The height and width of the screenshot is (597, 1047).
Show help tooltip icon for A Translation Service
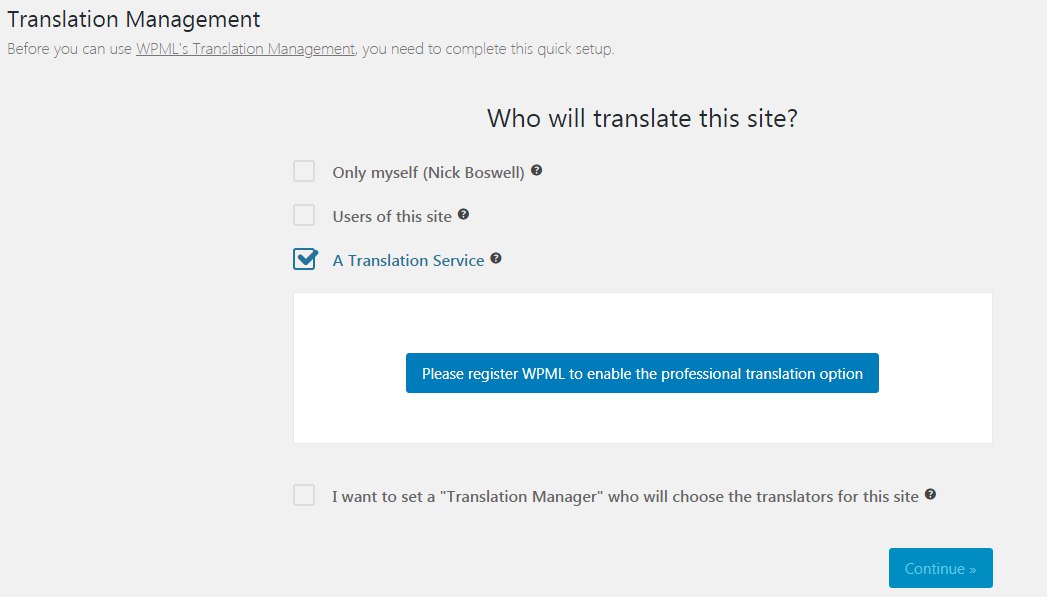pyautogui.click(x=495, y=258)
